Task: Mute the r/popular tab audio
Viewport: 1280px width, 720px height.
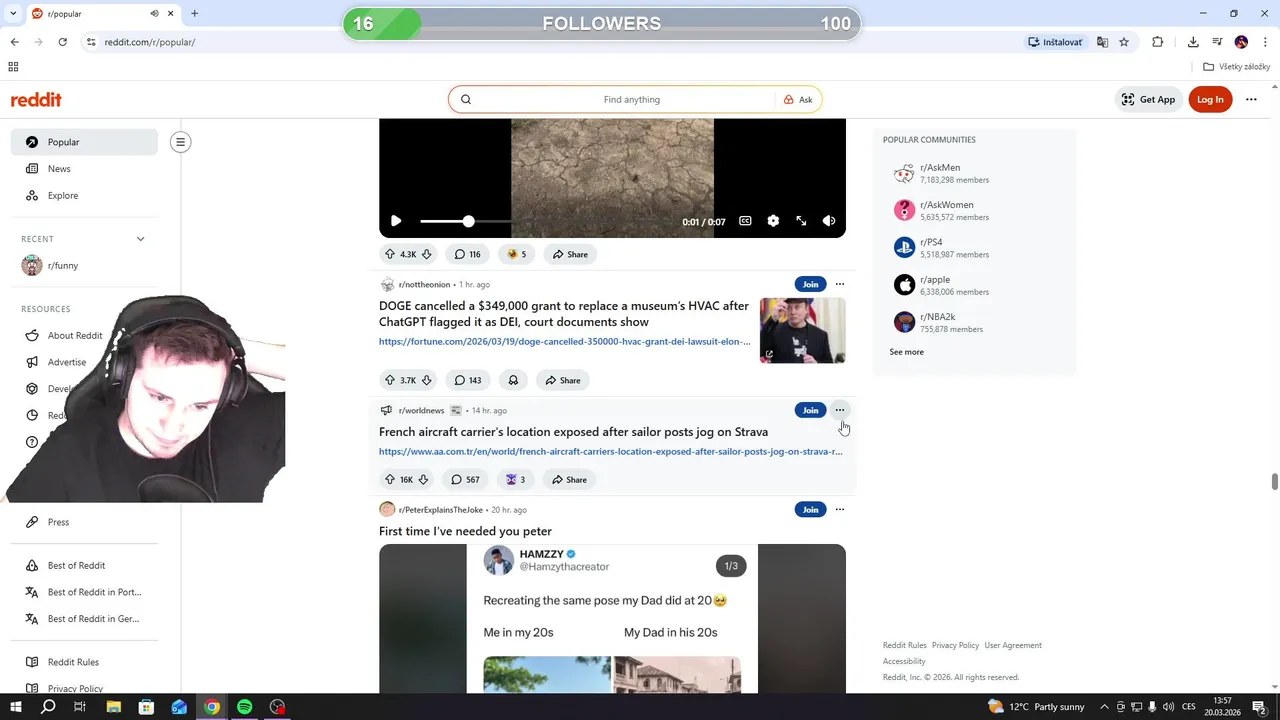Action: (x=155, y=14)
